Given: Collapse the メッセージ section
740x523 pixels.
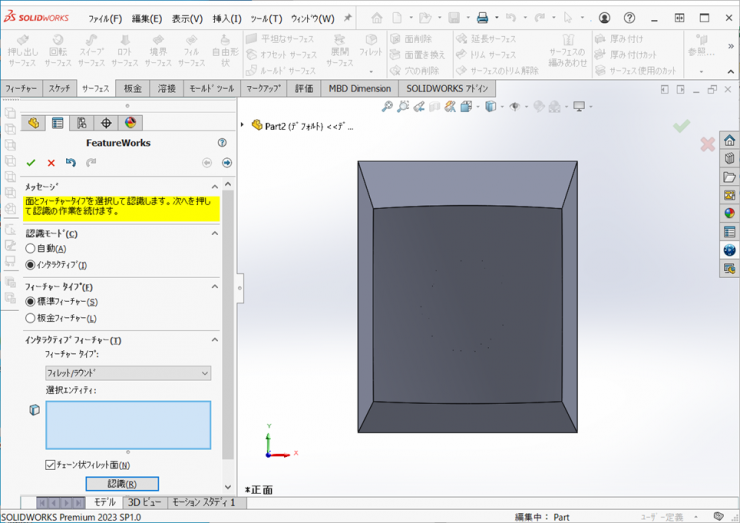Looking at the screenshot, I should click(214, 187).
